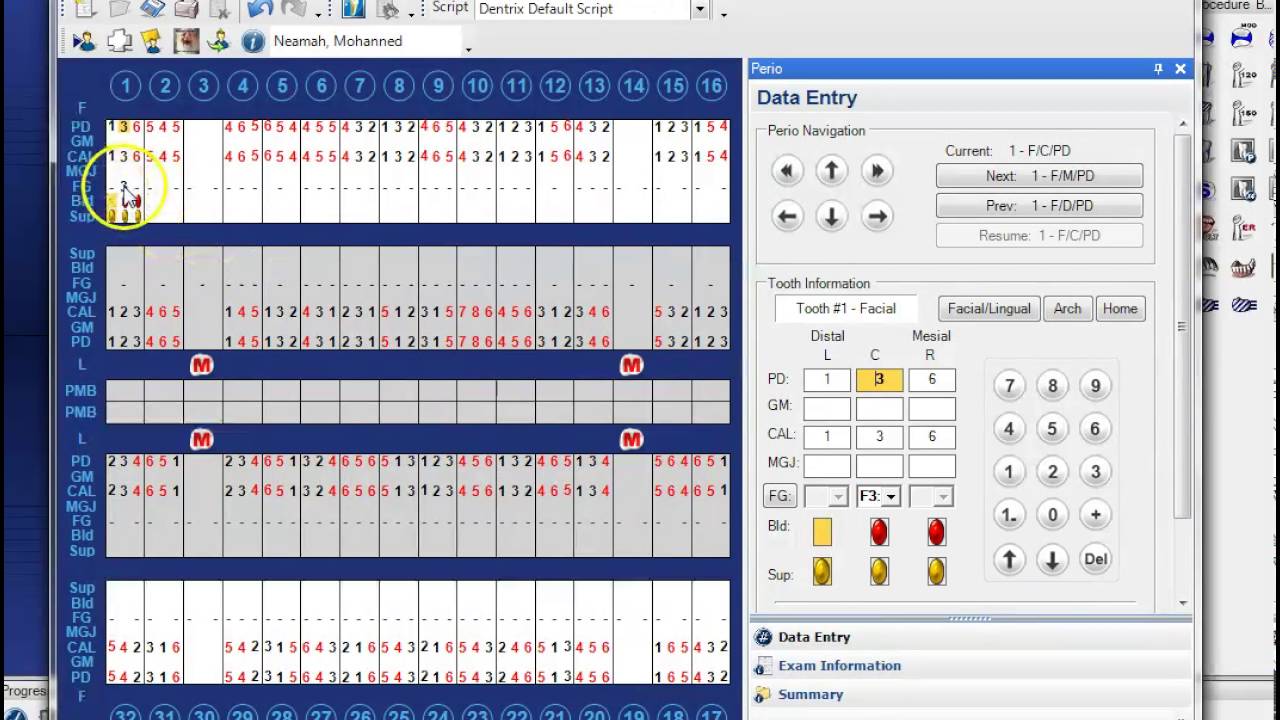Click the keypad Del key

click(1095, 559)
